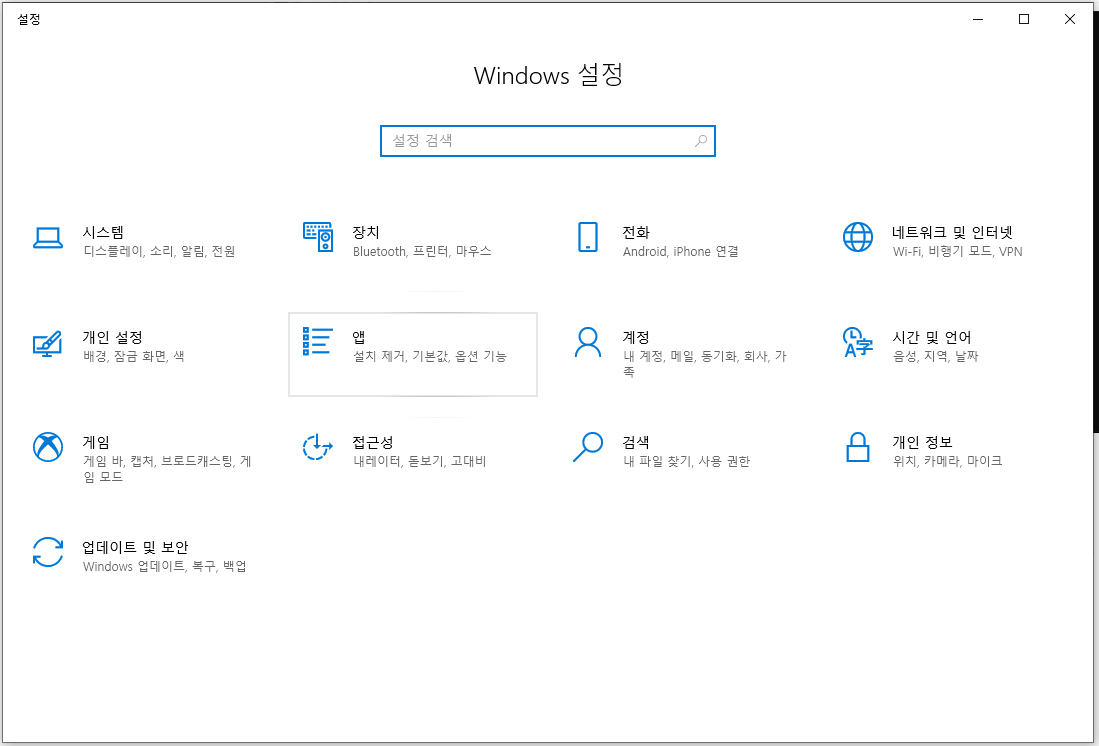
Task: Click the magnifier inside the search box
Action: click(701, 141)
